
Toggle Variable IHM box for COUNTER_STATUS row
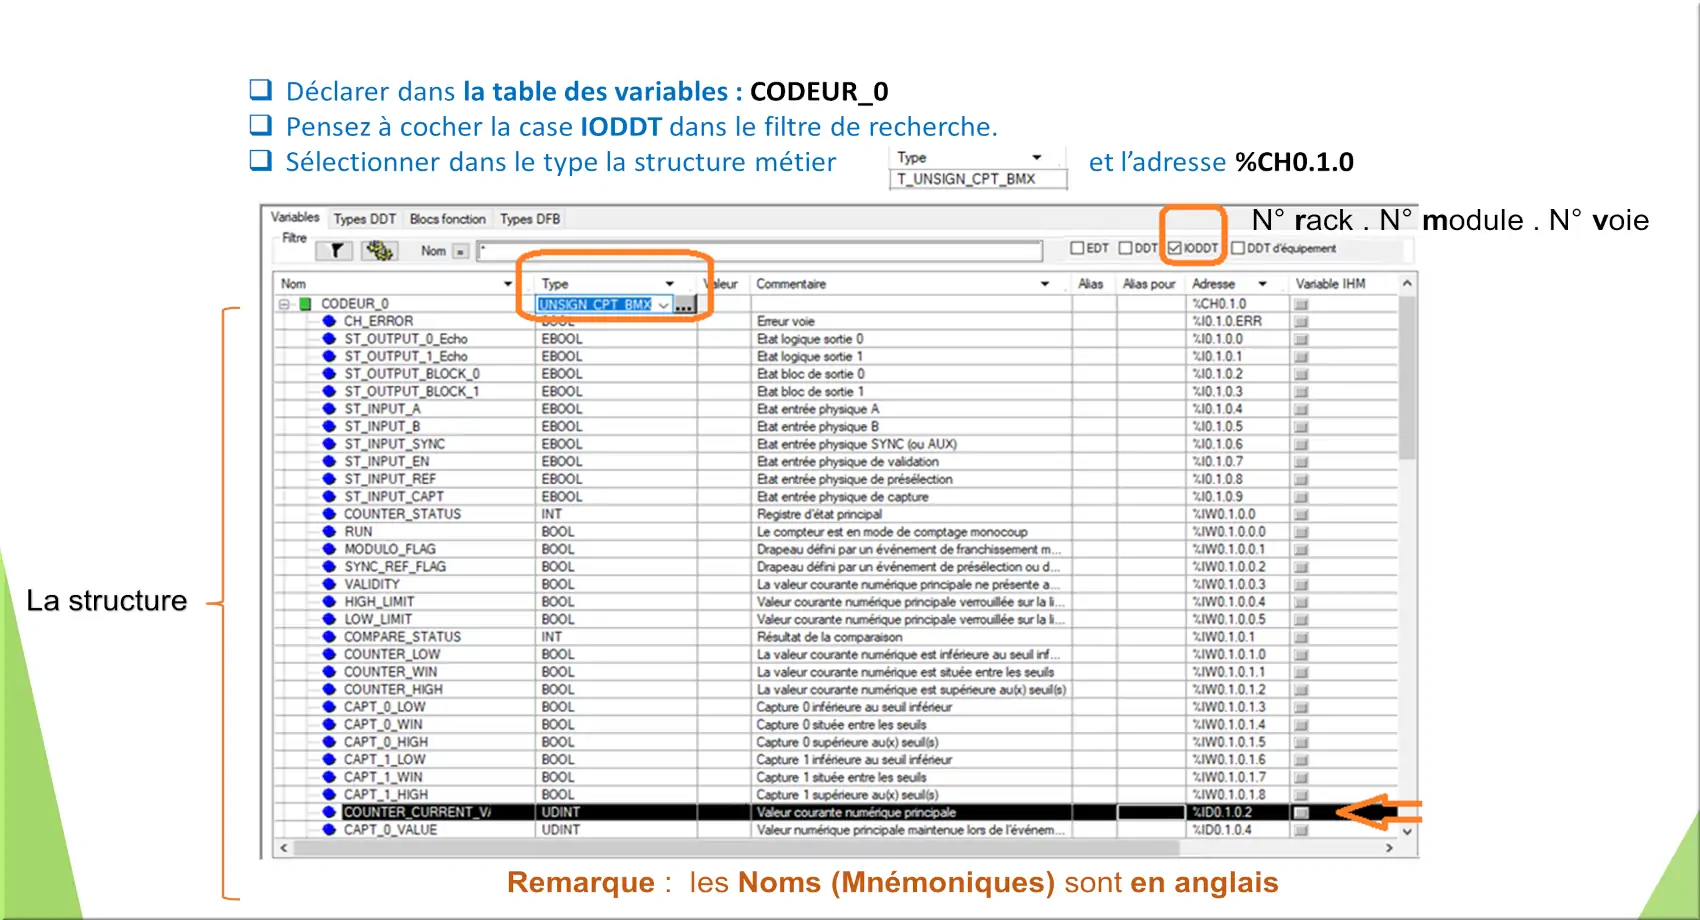1301,514
